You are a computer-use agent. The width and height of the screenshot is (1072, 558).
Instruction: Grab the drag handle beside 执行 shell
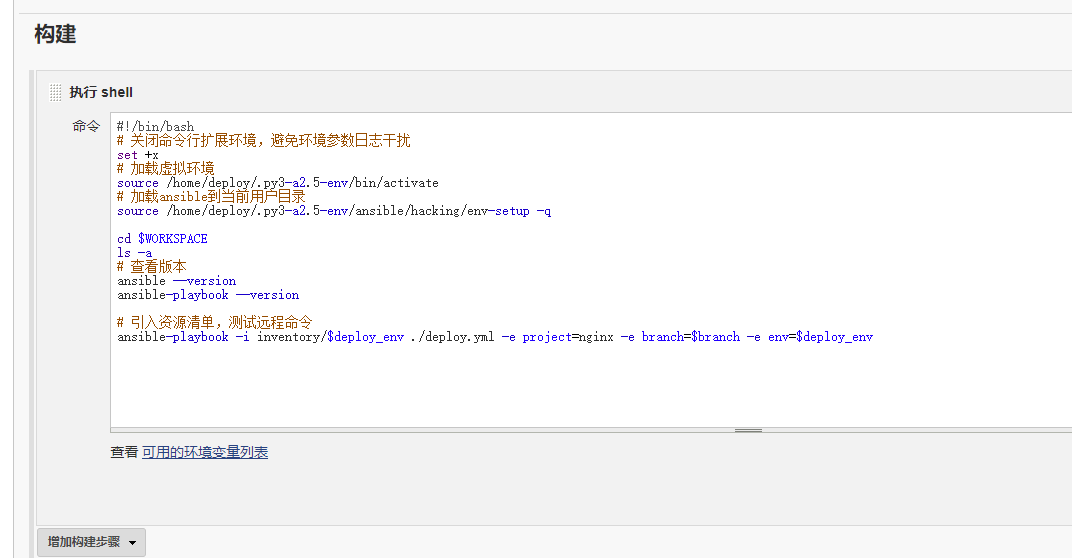tap(56, 93)
